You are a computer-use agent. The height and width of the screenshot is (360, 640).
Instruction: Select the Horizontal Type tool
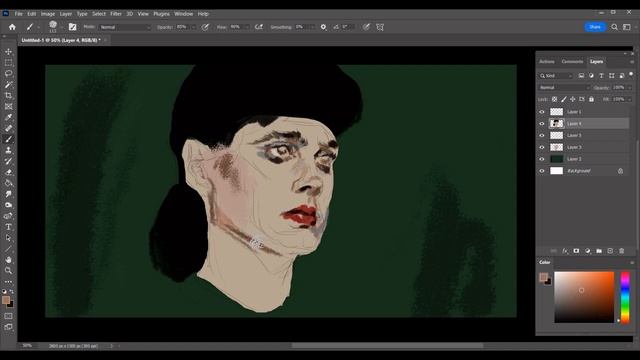pos(8,227)
